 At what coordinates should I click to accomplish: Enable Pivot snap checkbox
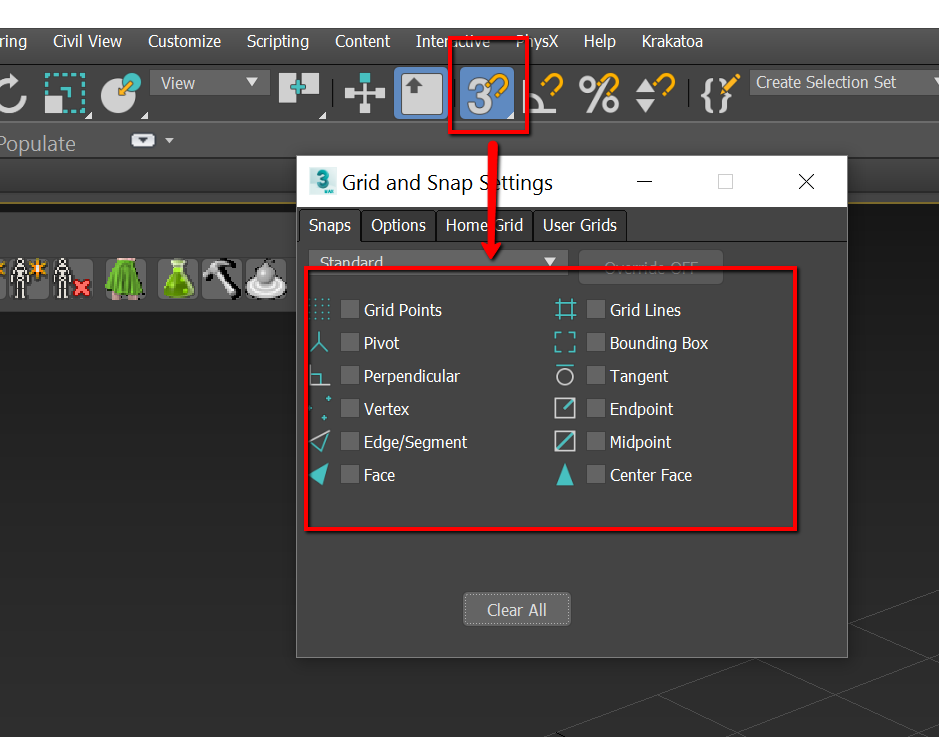[x=350, y=342]
